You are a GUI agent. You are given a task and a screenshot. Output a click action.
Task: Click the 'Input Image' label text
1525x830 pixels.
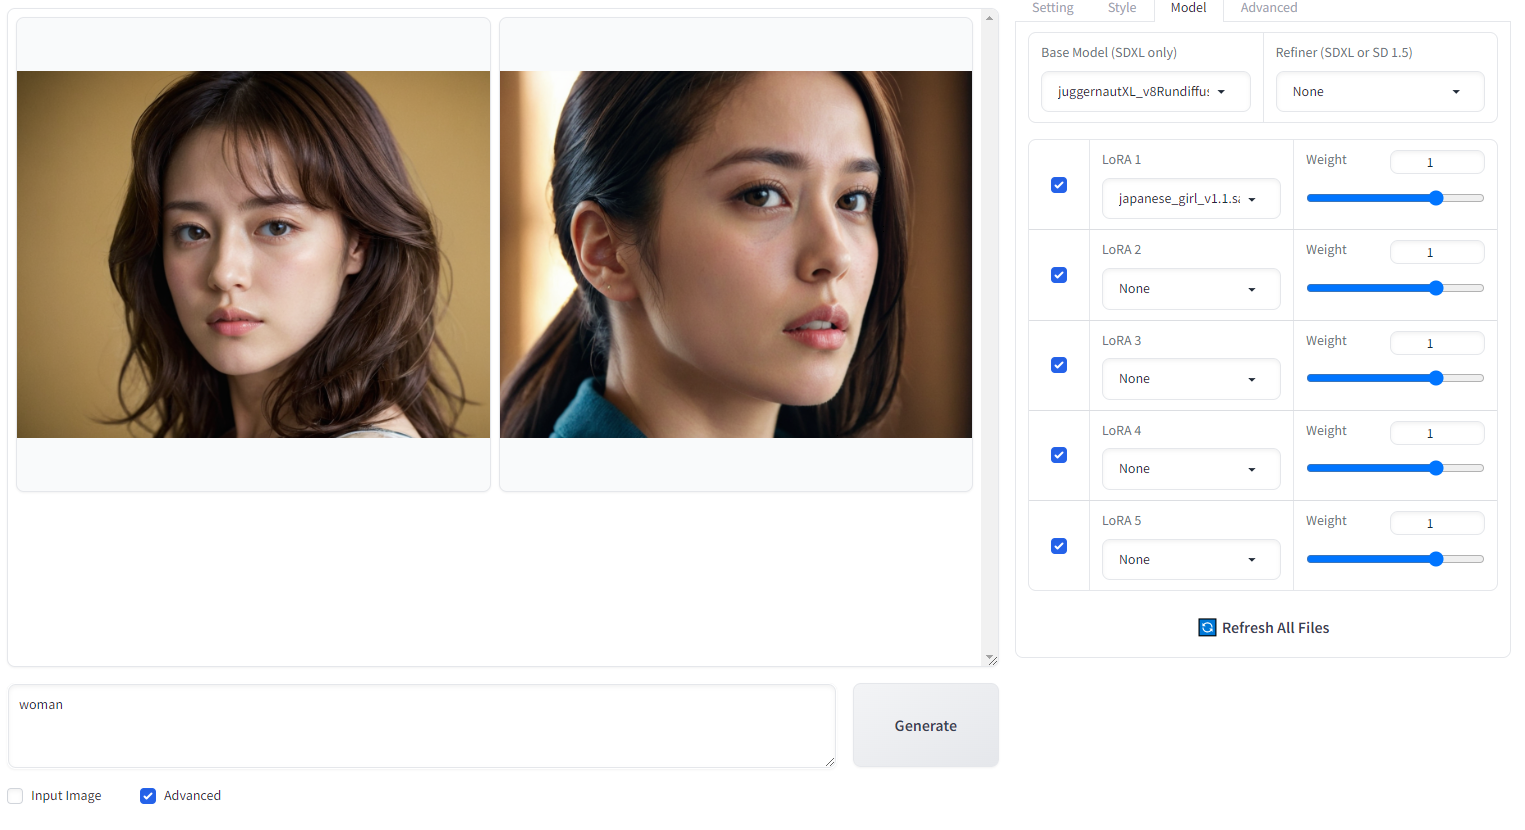[66, 796]
